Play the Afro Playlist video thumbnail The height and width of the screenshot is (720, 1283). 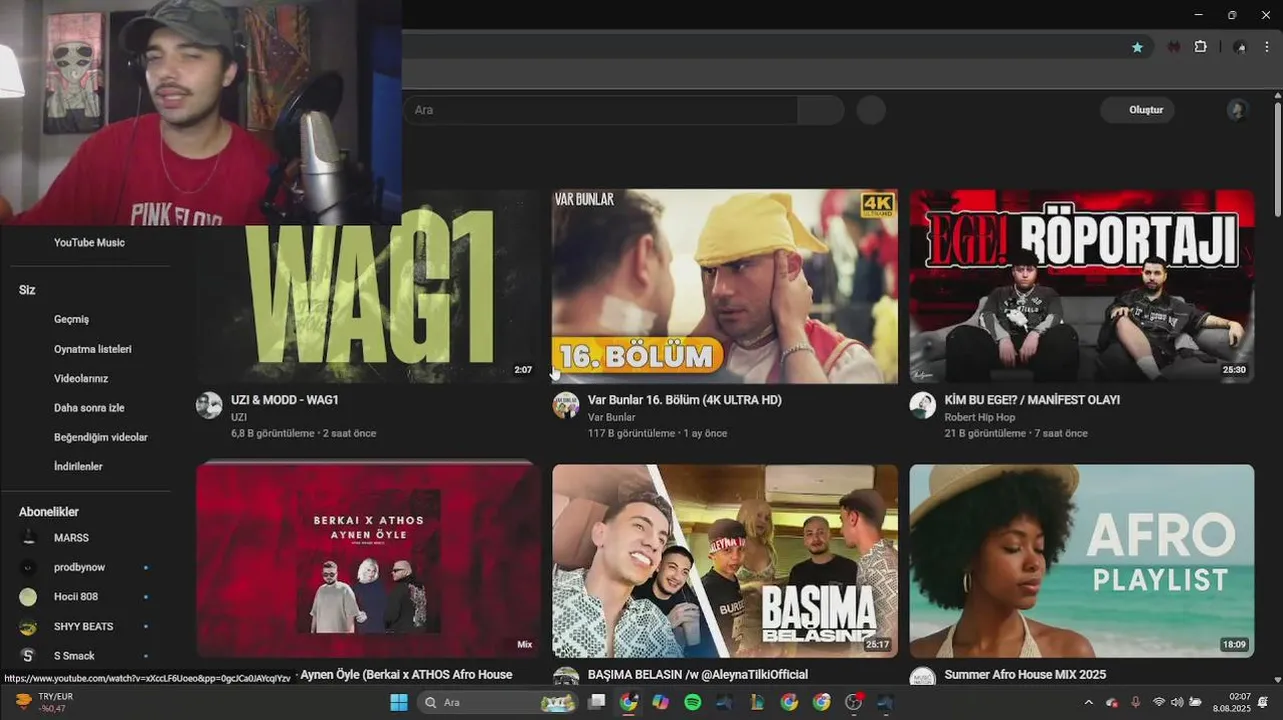[x=1081, y=560]
